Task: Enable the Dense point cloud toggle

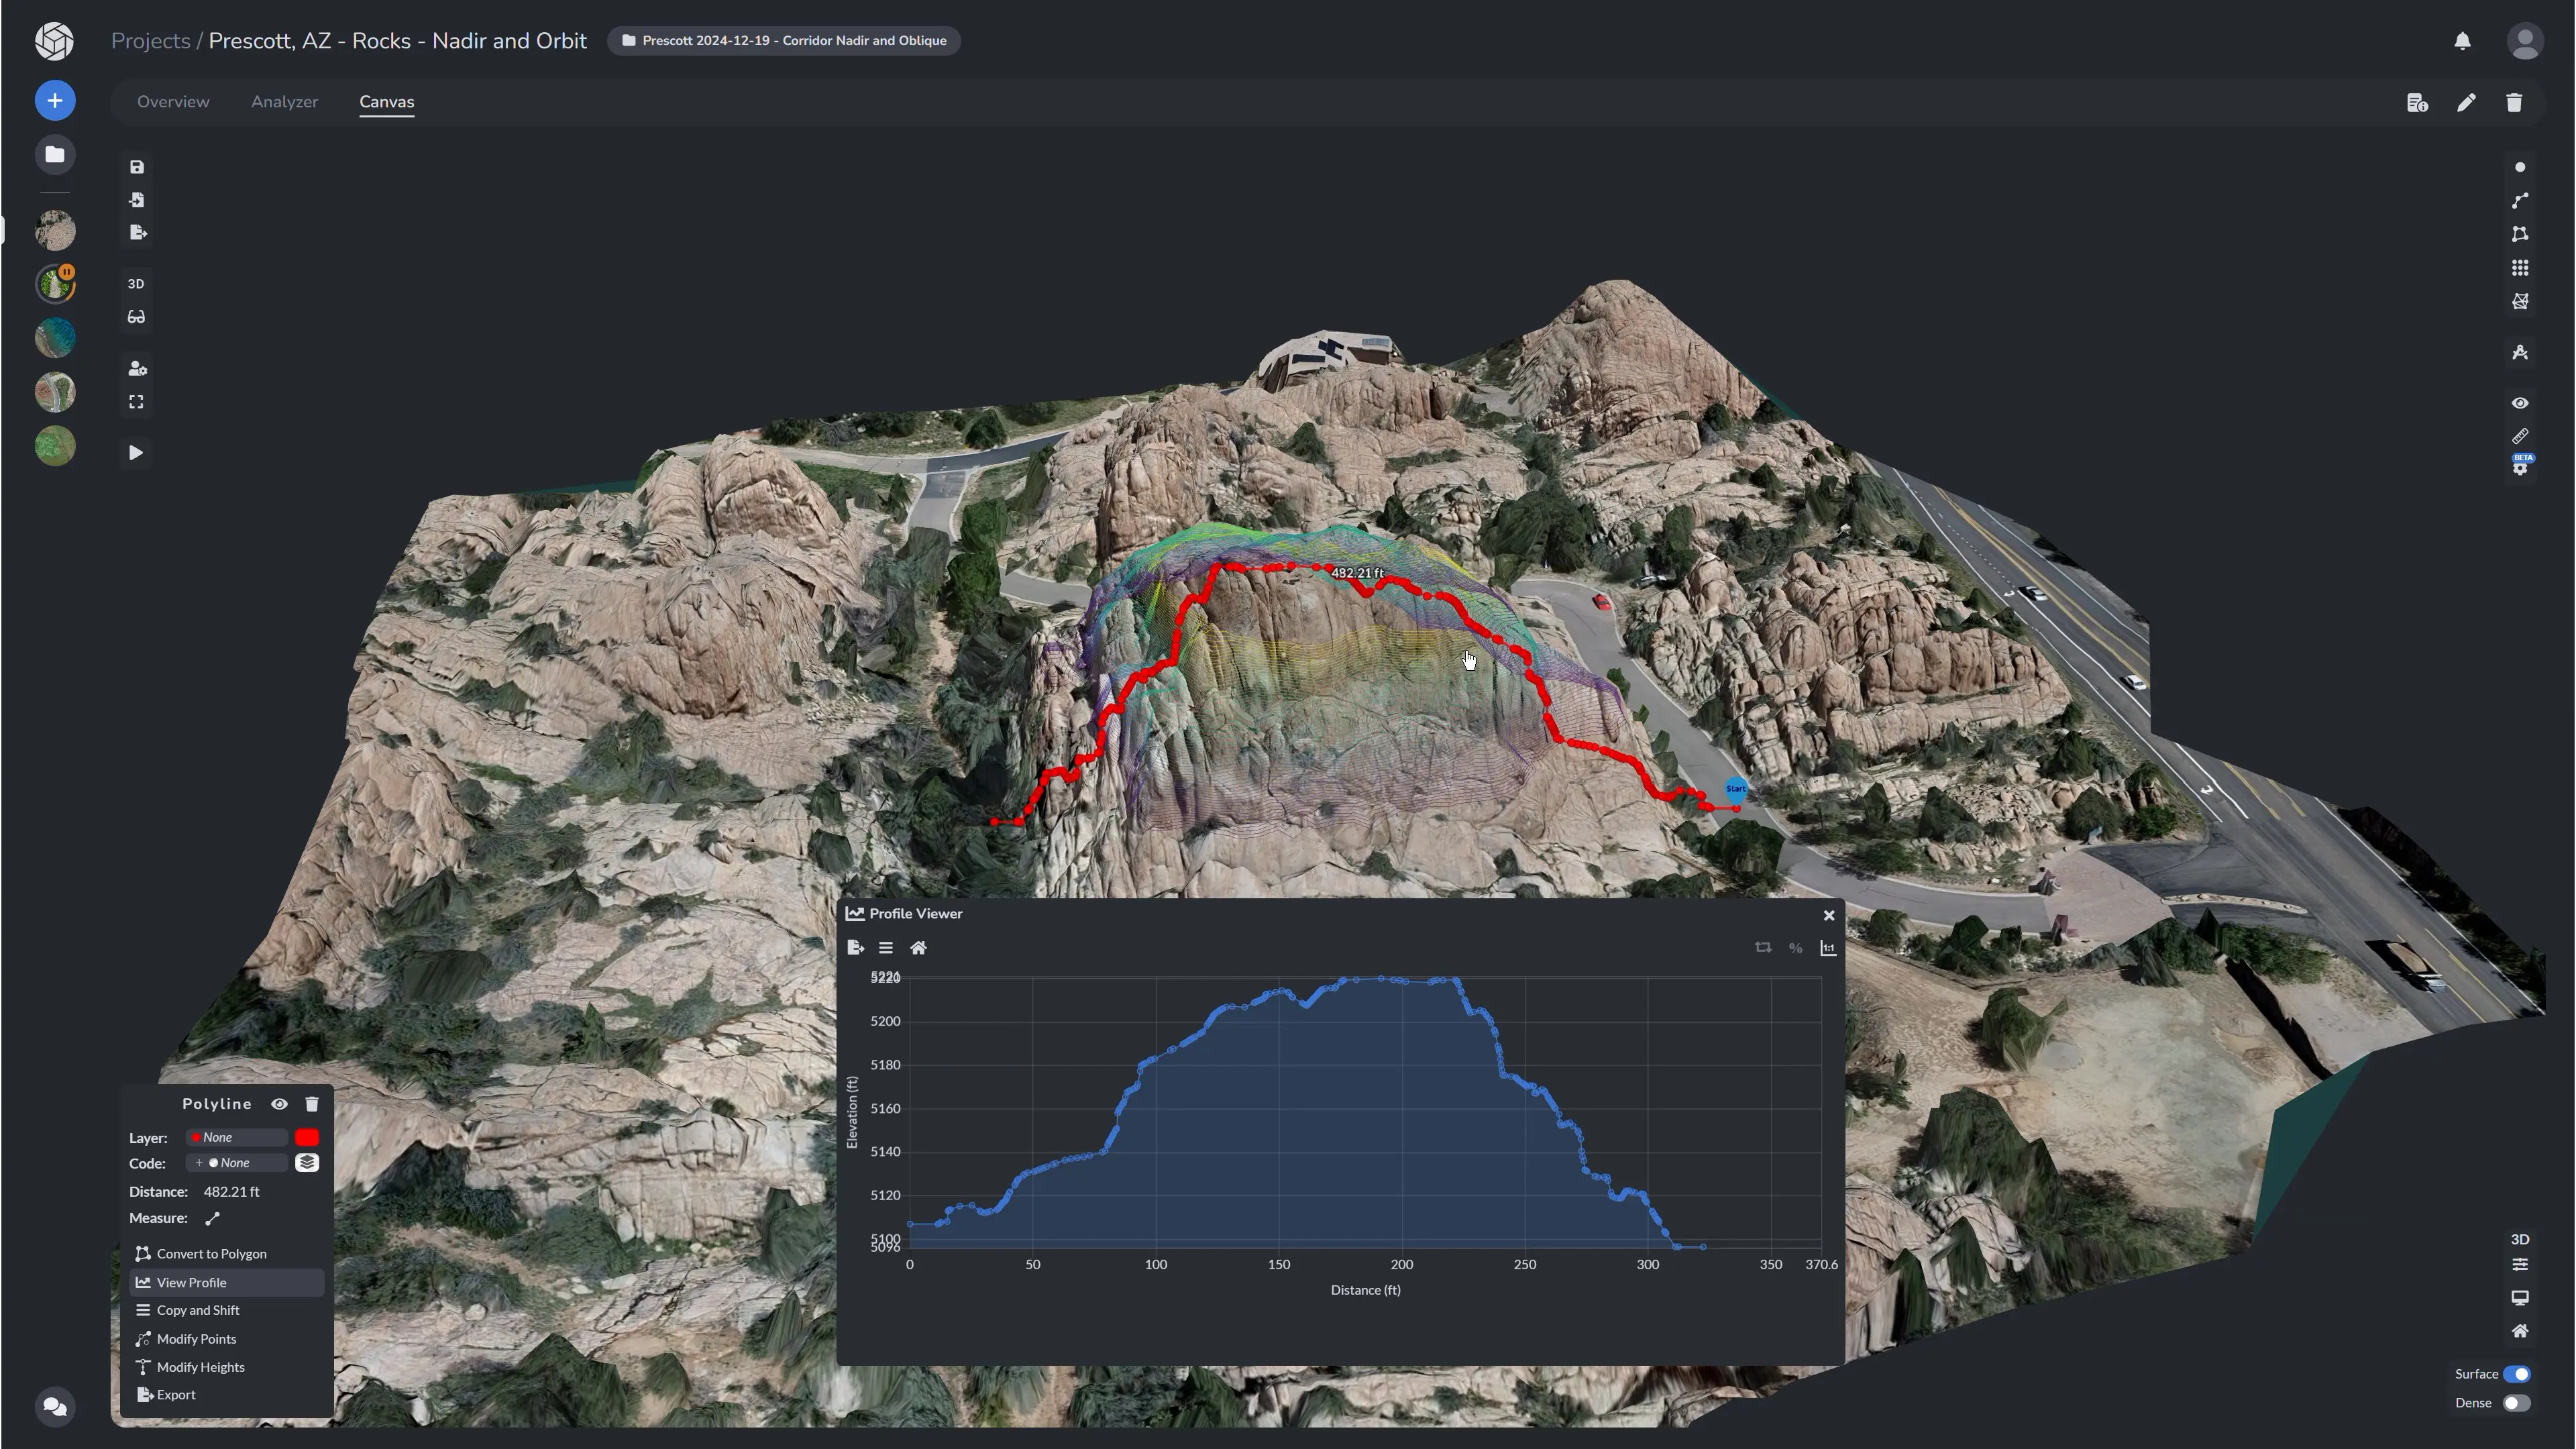Action: [x=2516, y=1403]
